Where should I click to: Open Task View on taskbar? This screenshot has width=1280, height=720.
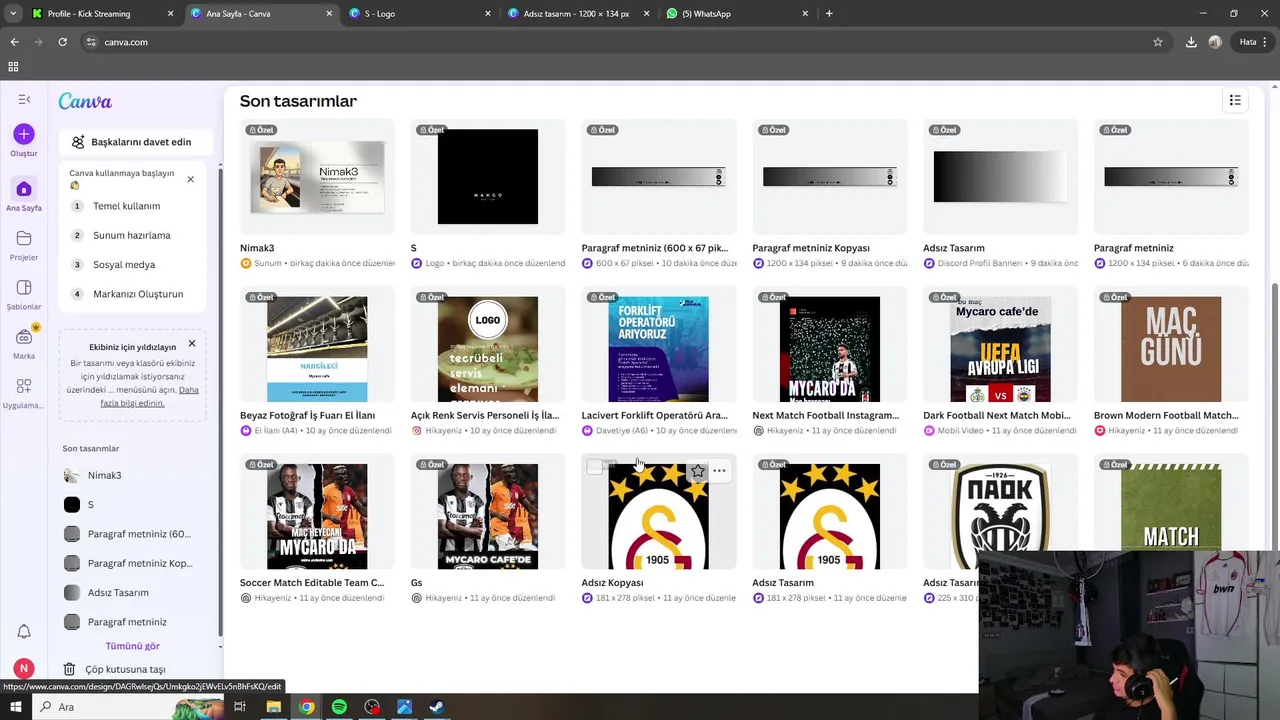click(x=240, y=707)
